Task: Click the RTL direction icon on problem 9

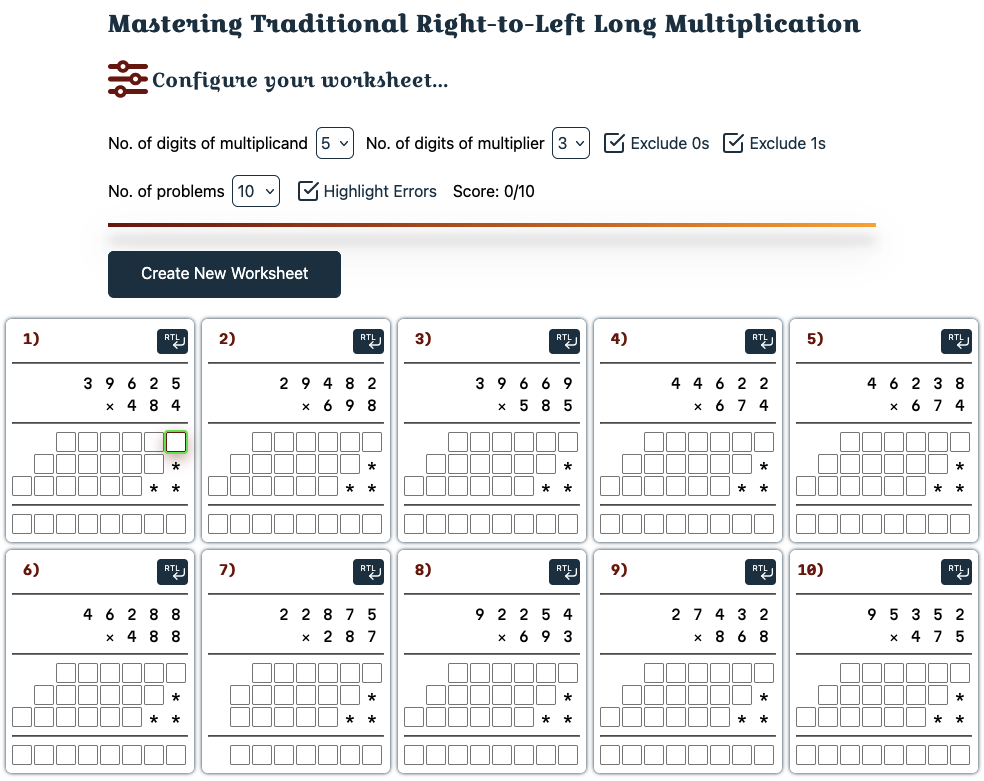Action: [761, 572]
